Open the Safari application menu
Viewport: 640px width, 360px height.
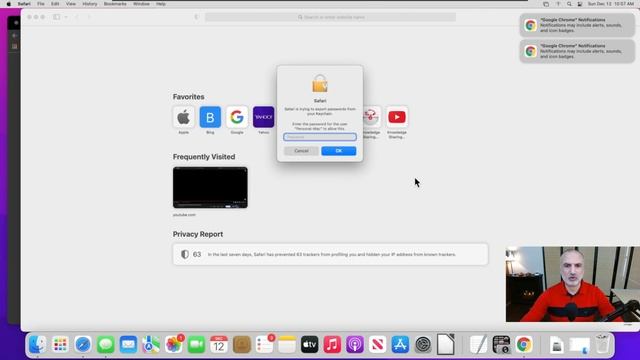click(24, 4)
